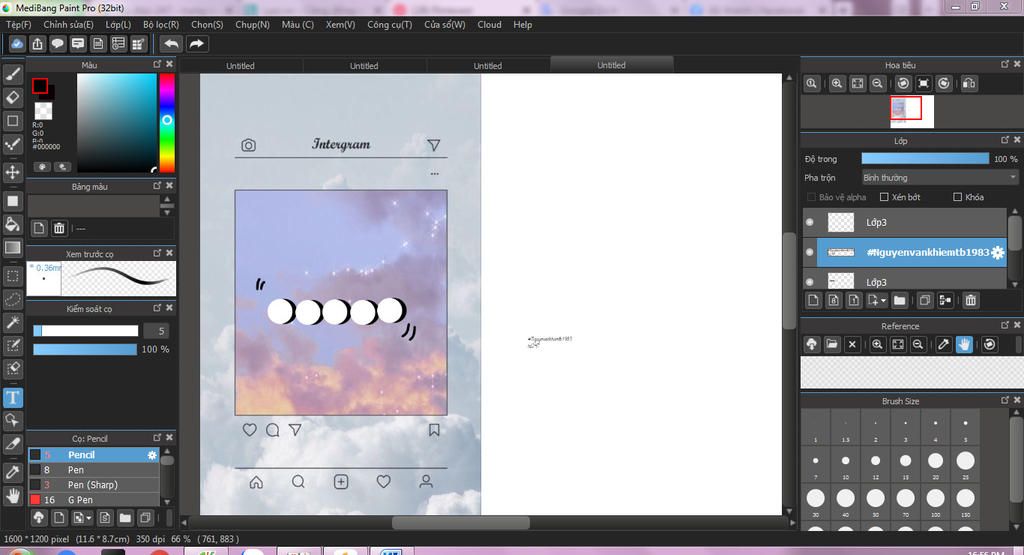The height and width of the screenshot is (555, 1024).
Task: Zoom in the Navigator view
Action: (837, 83)
